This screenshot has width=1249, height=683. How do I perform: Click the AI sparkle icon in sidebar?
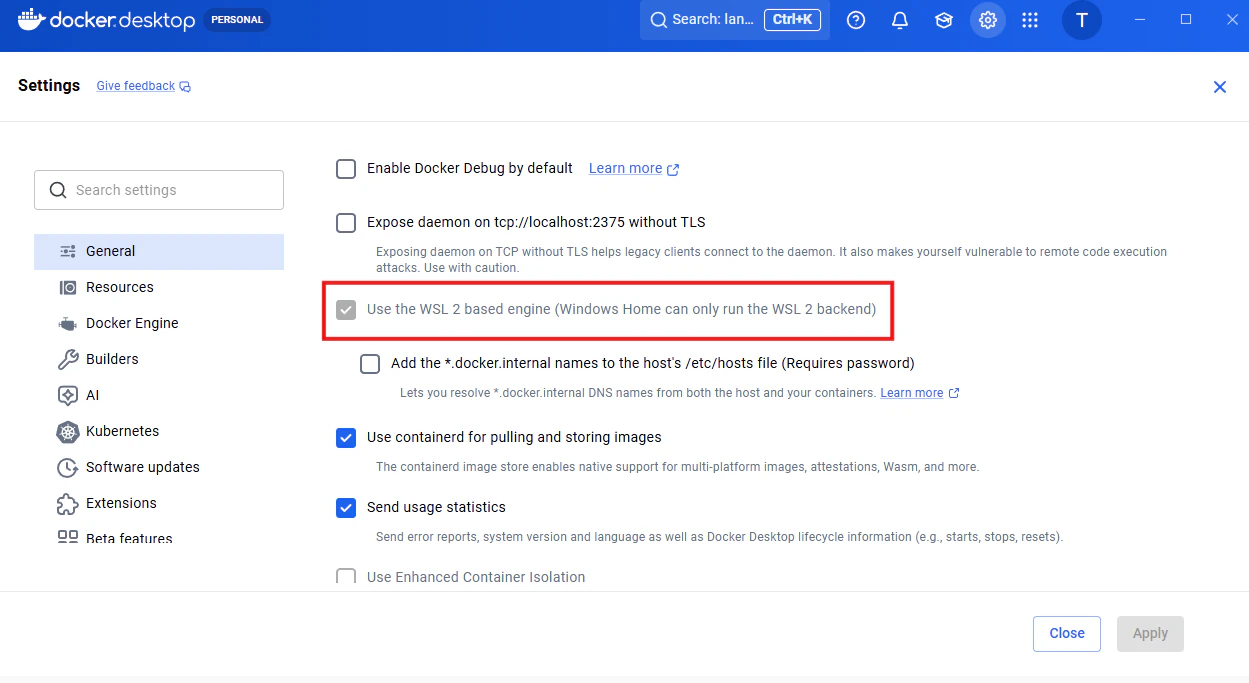(x=68, y=395)
